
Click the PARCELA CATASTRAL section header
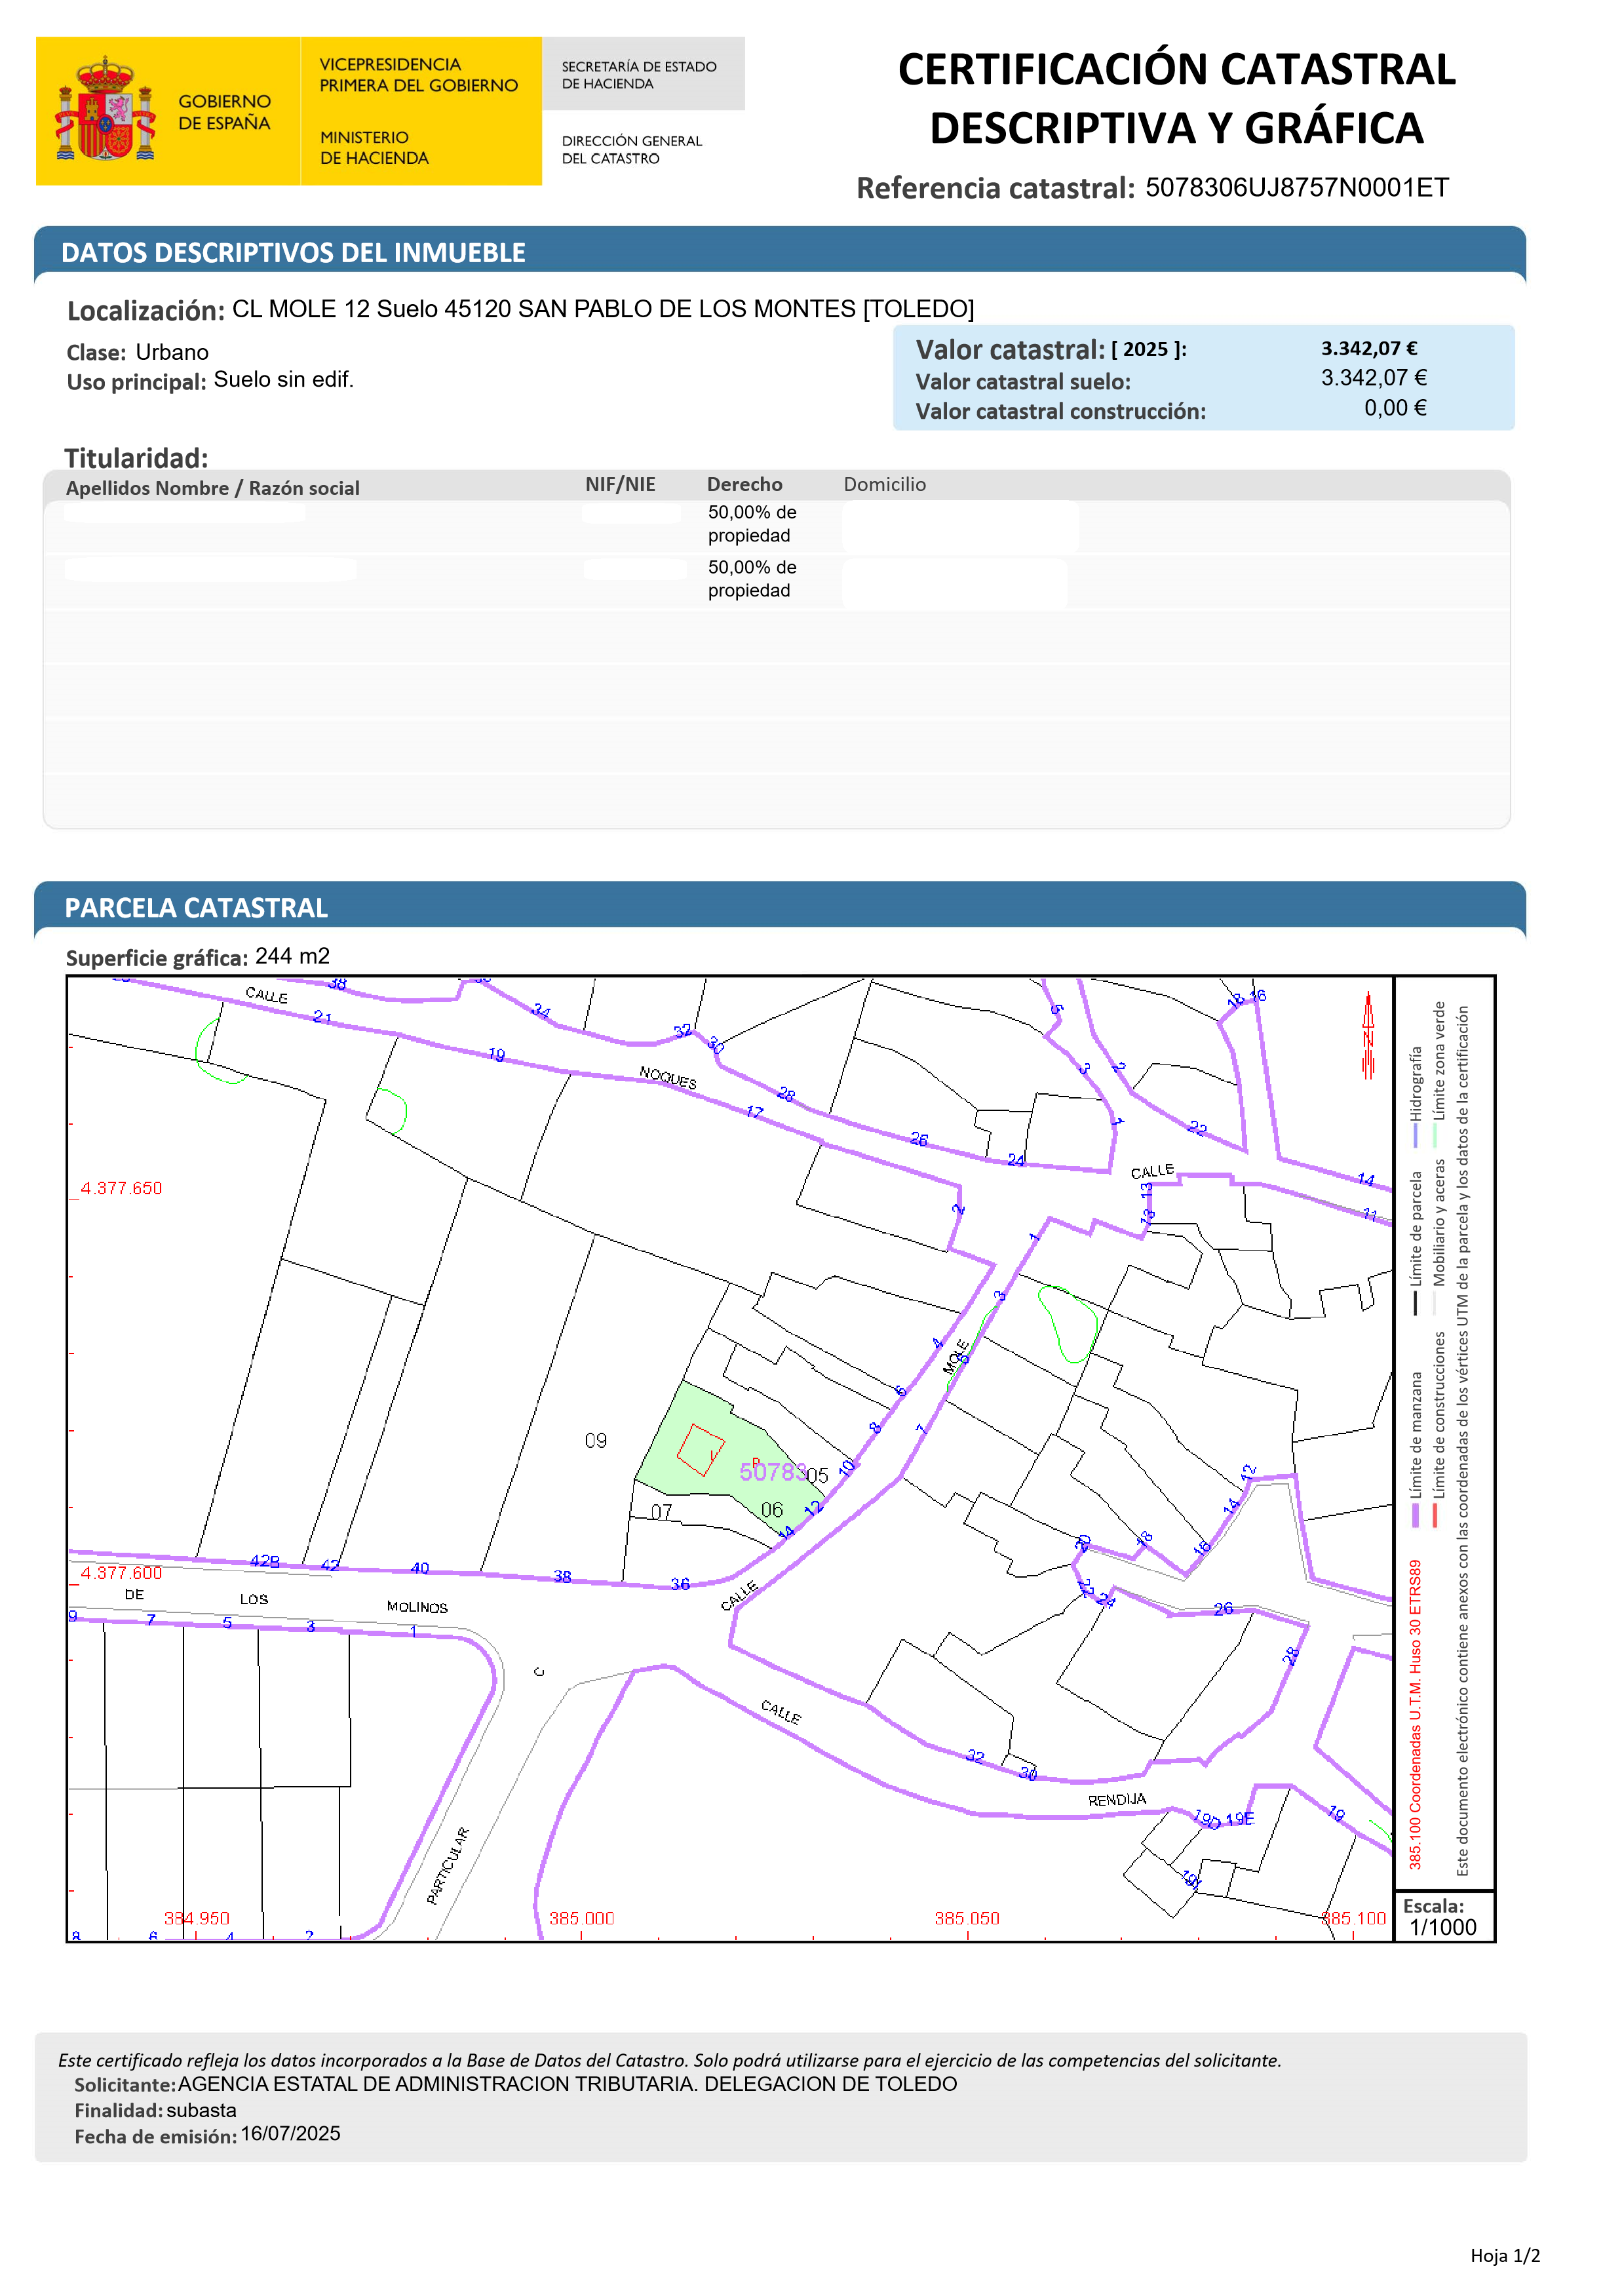point(196,907)
